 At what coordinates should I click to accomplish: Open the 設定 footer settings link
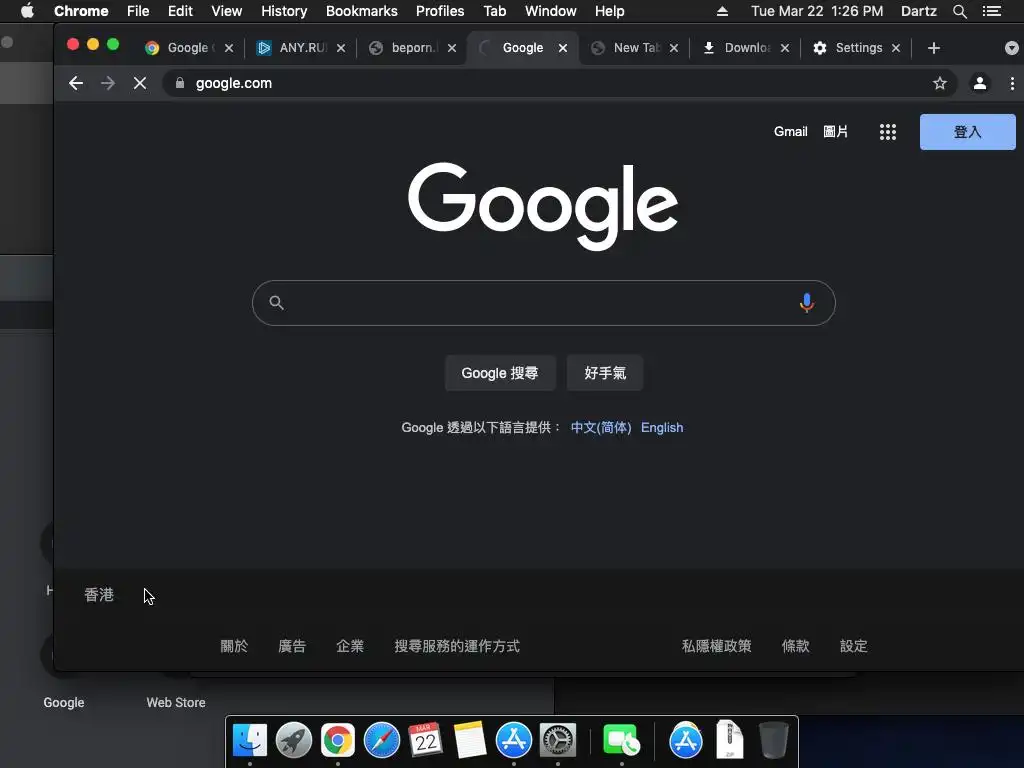point(854,646)
